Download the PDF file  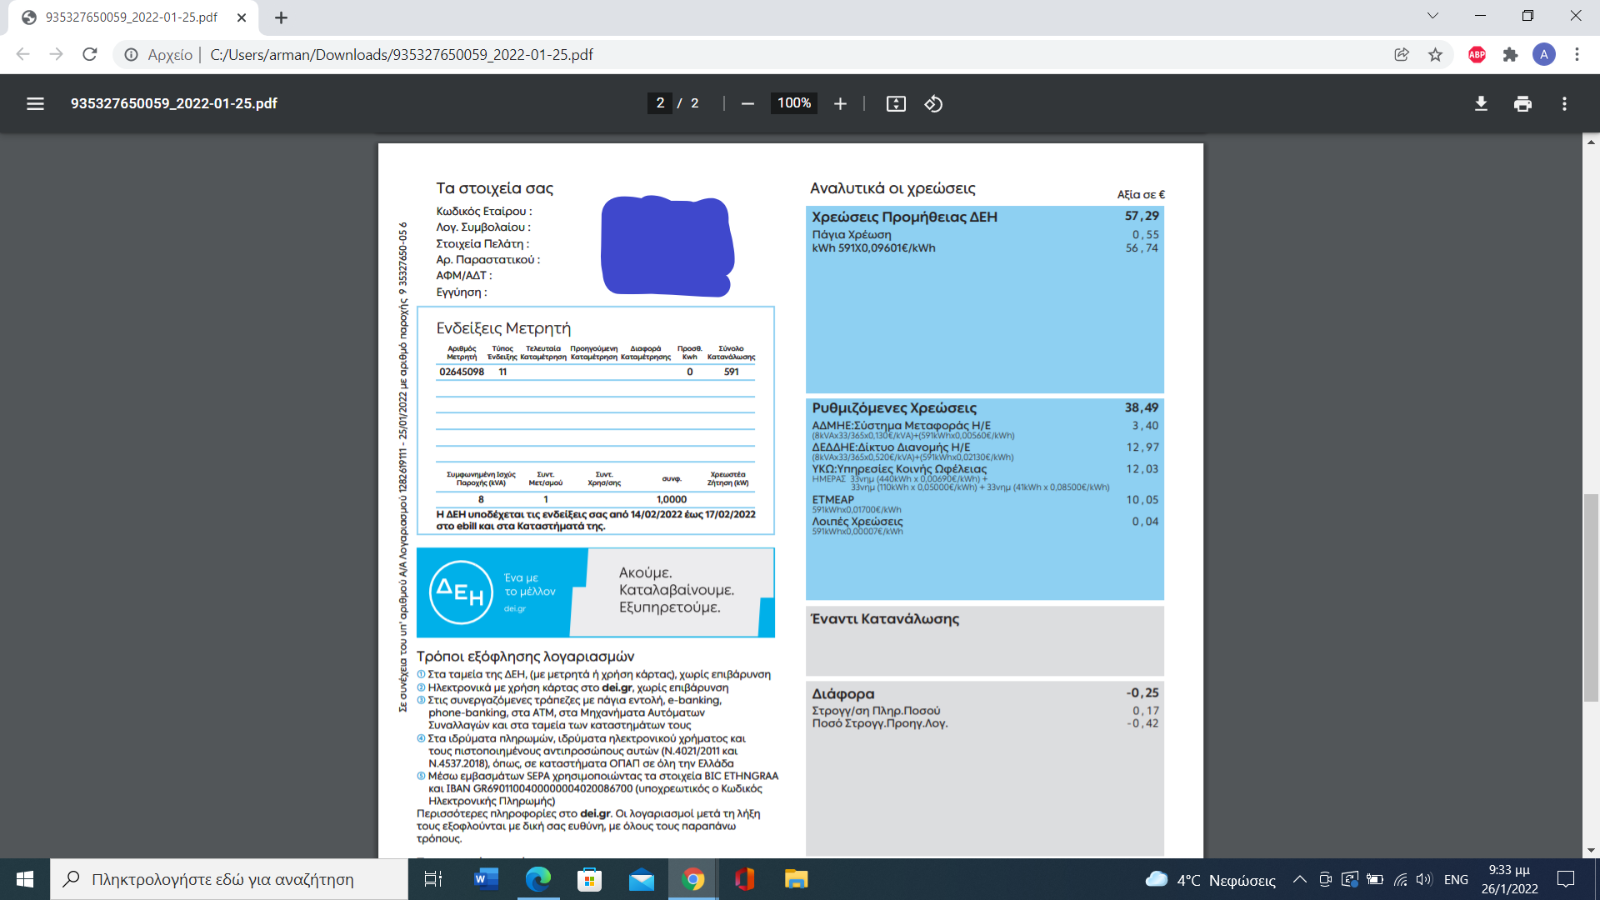1481,104
